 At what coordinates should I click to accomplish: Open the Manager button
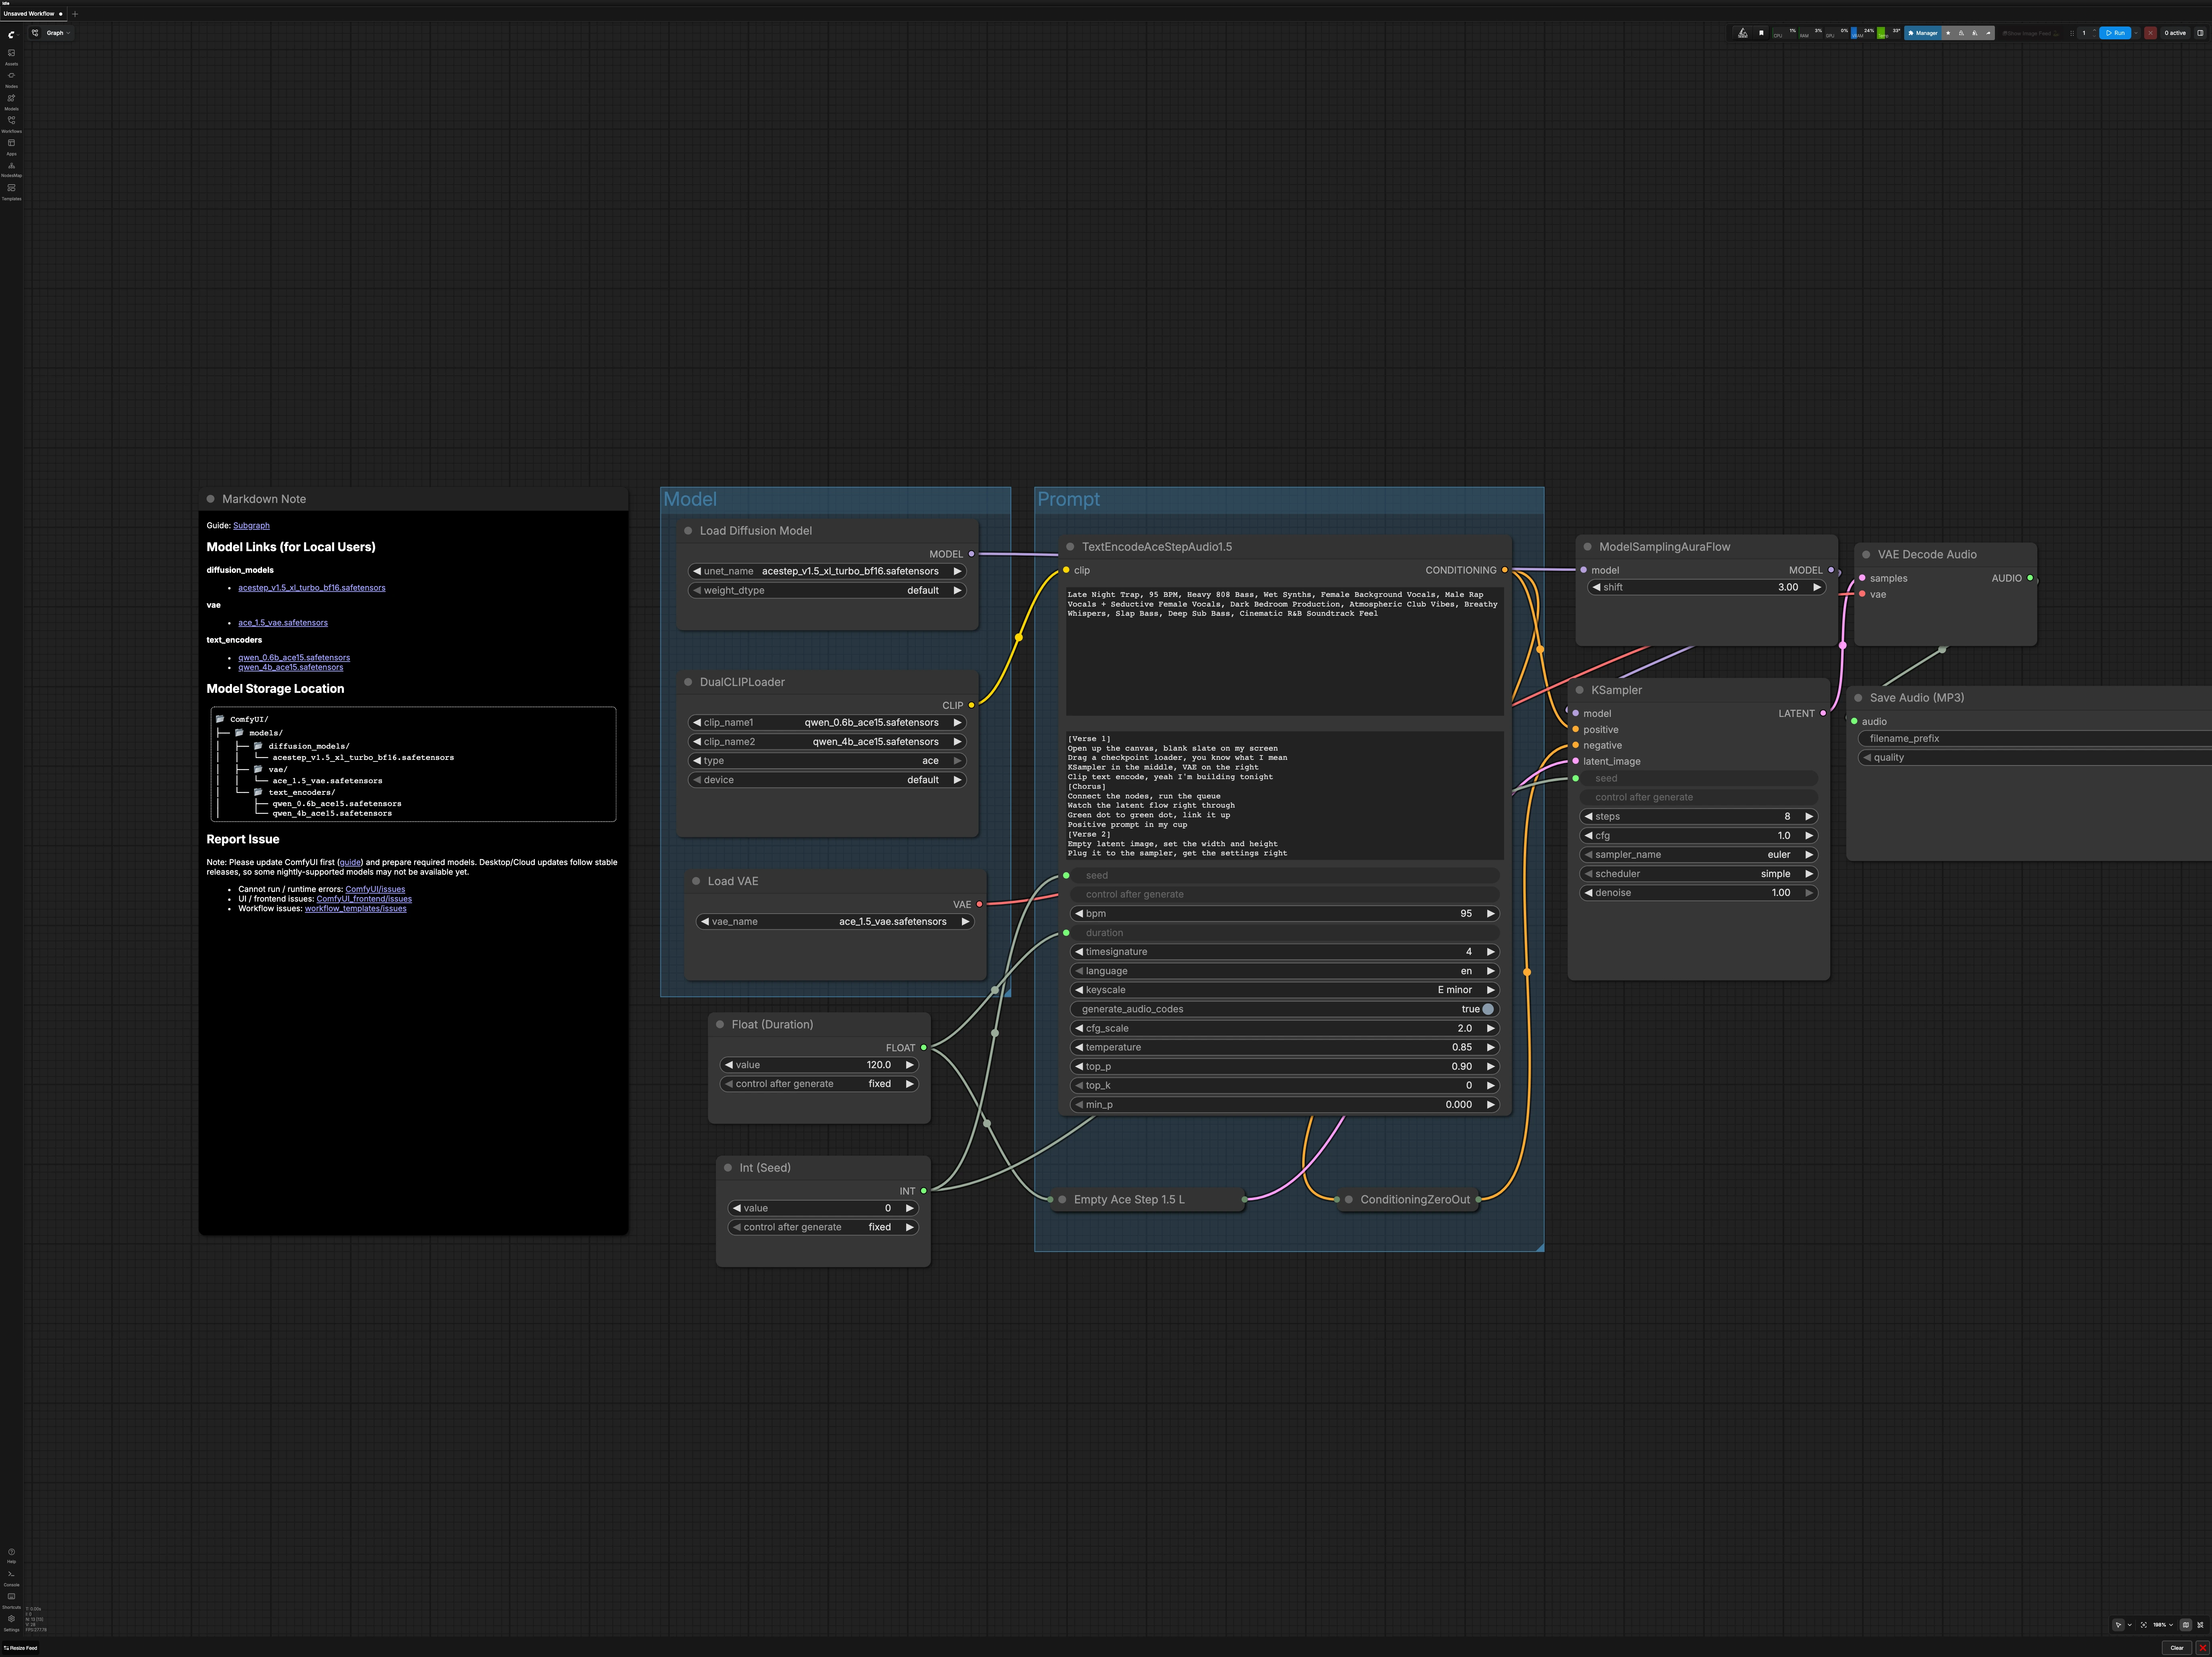point(1923,33)
